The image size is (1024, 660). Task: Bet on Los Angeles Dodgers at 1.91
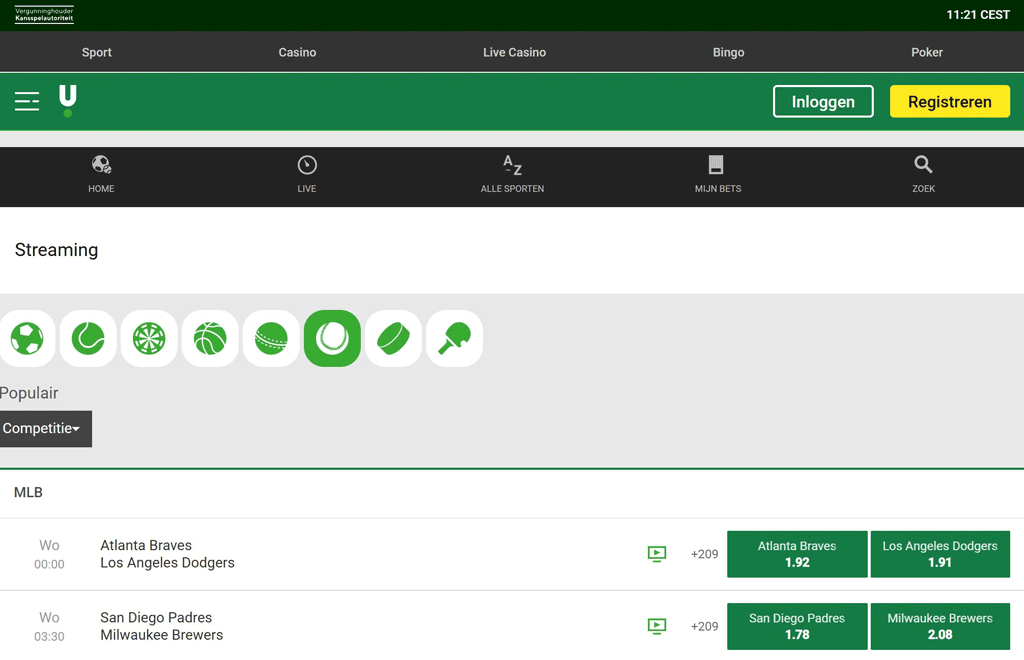coord(940,554)
